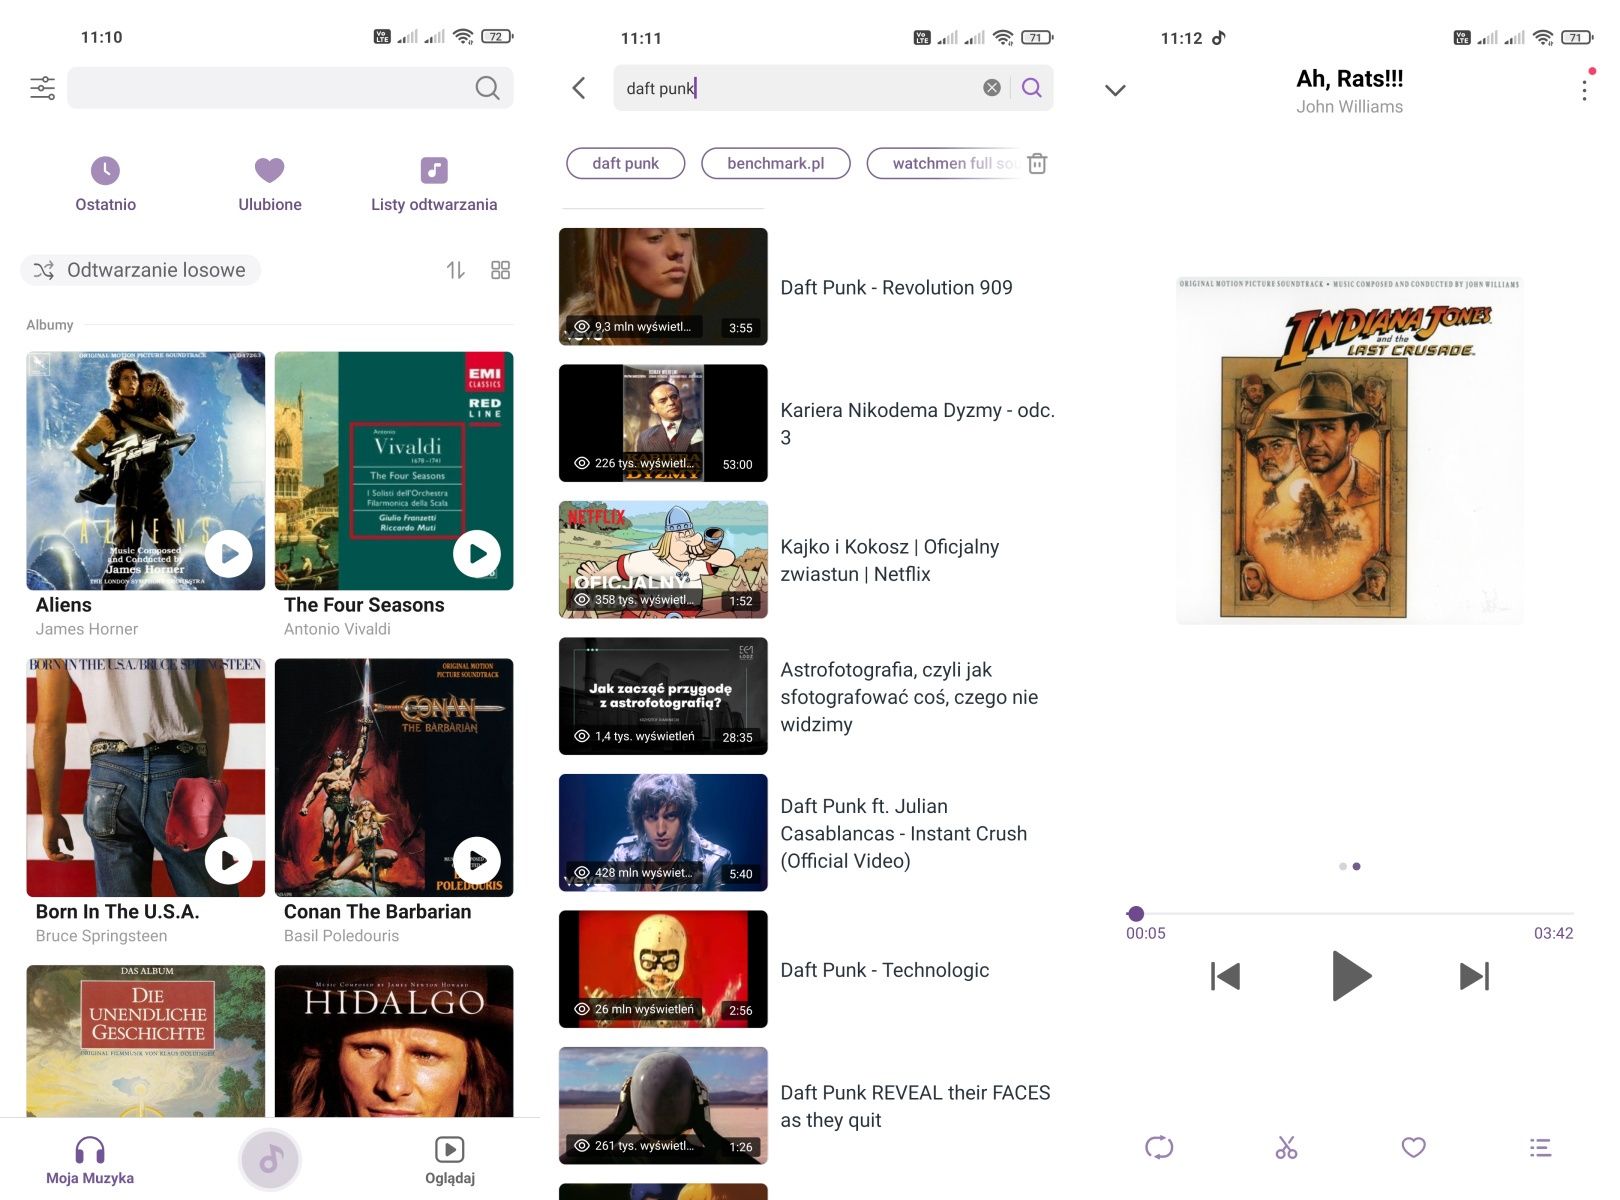Open the Listy odtwarzania icon

point(434,170)
